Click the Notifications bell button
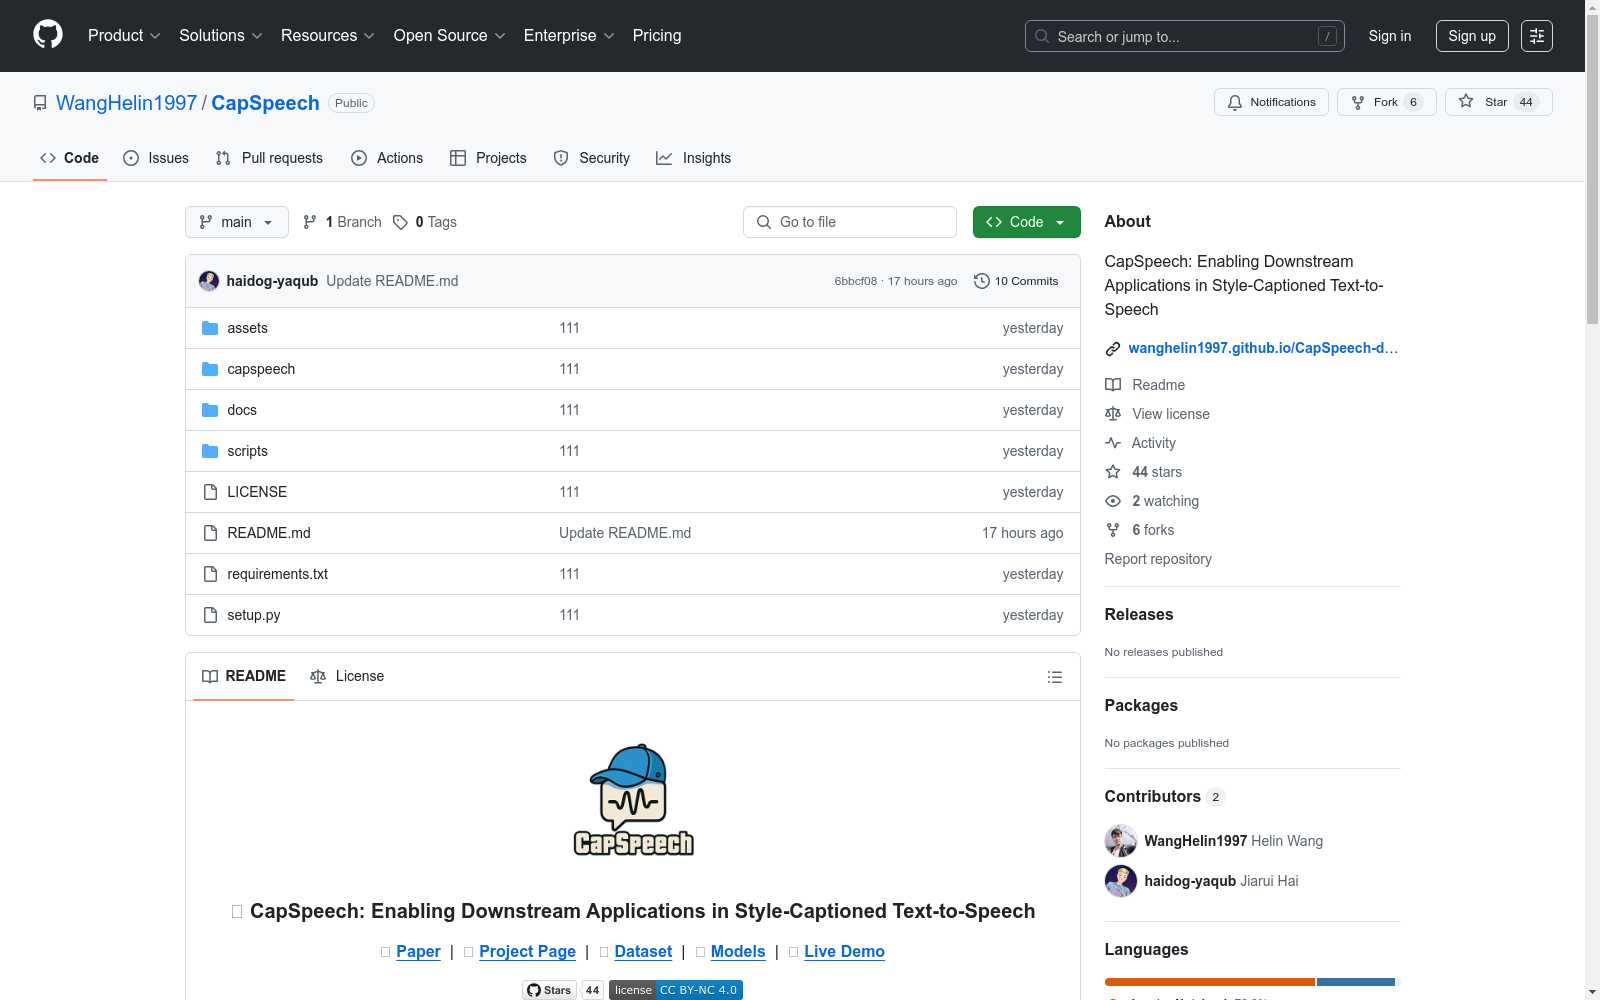1600x1000 pixels. tap(1271, 102)
